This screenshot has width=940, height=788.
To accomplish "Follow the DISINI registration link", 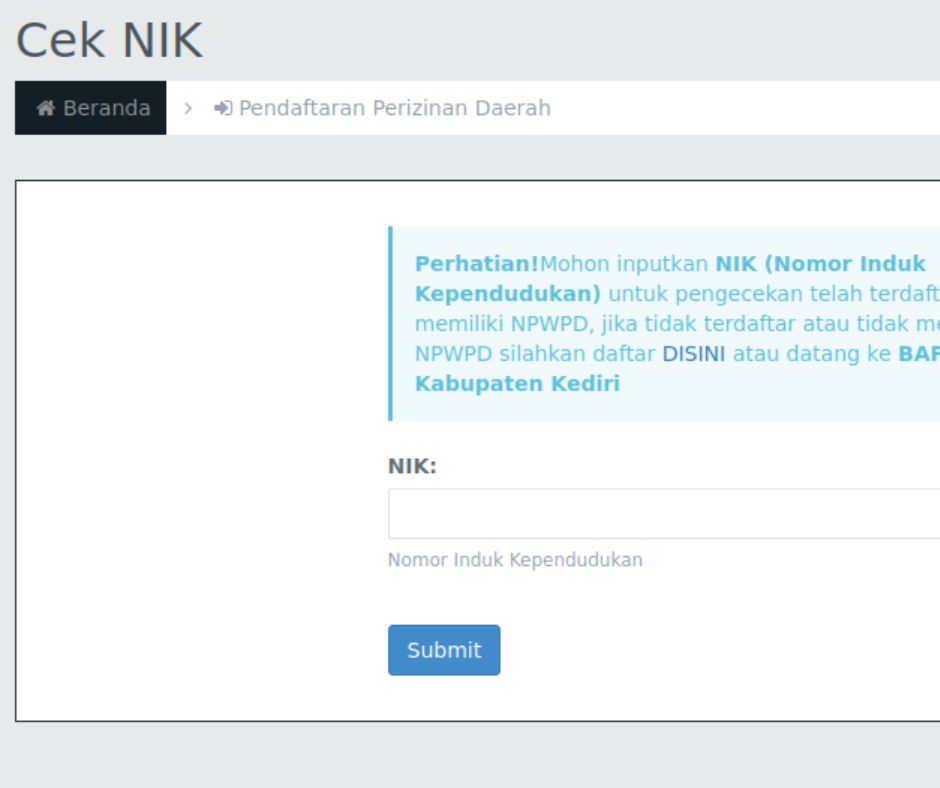I will (x=694, y=354).
